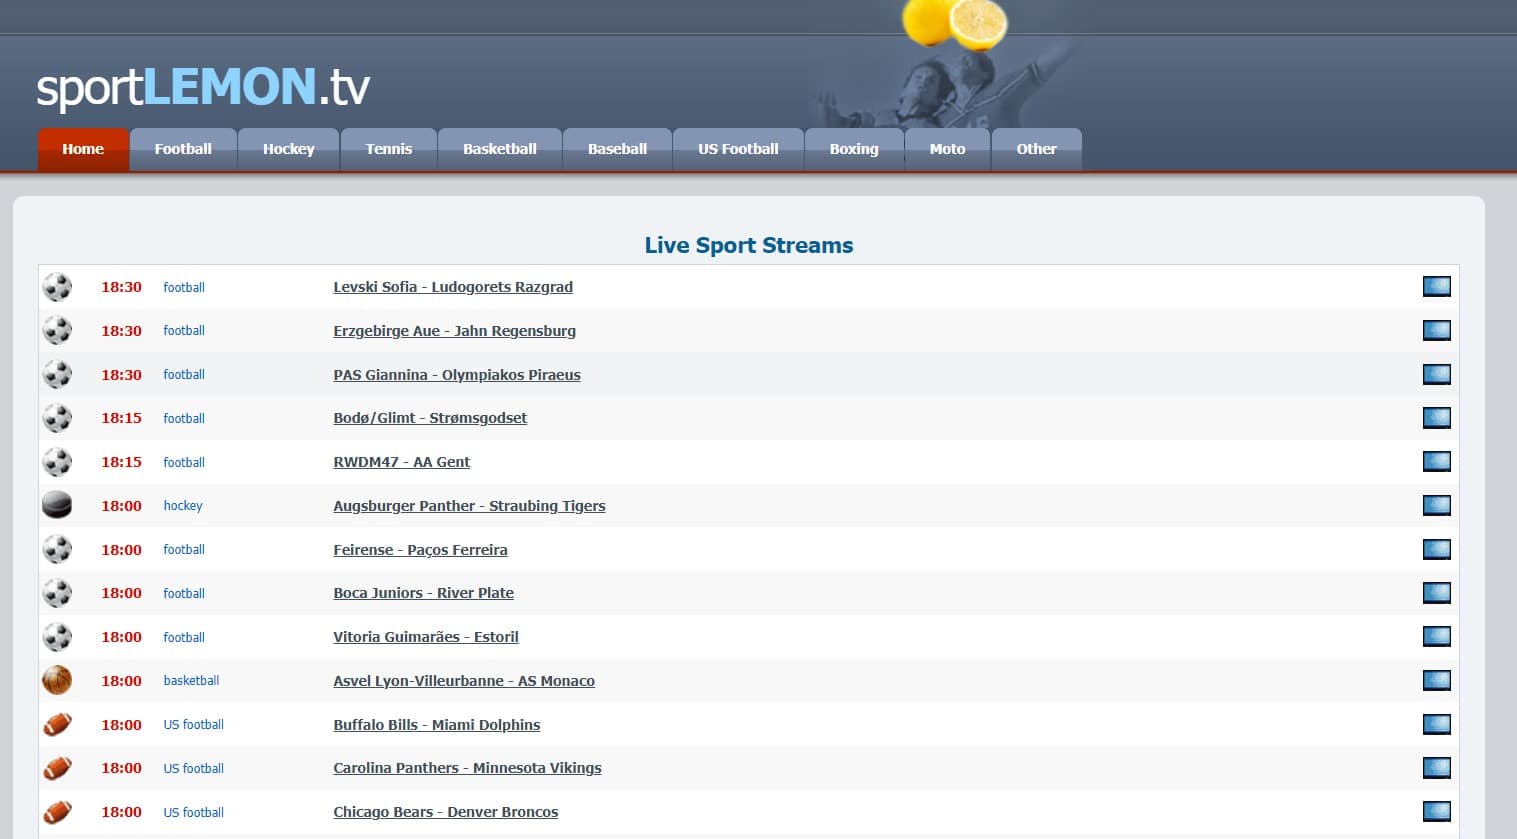Click Bodø/Glimt - Strømsgodset match link
Viewport: 1517px width, 839px height.
click(430, 418)
